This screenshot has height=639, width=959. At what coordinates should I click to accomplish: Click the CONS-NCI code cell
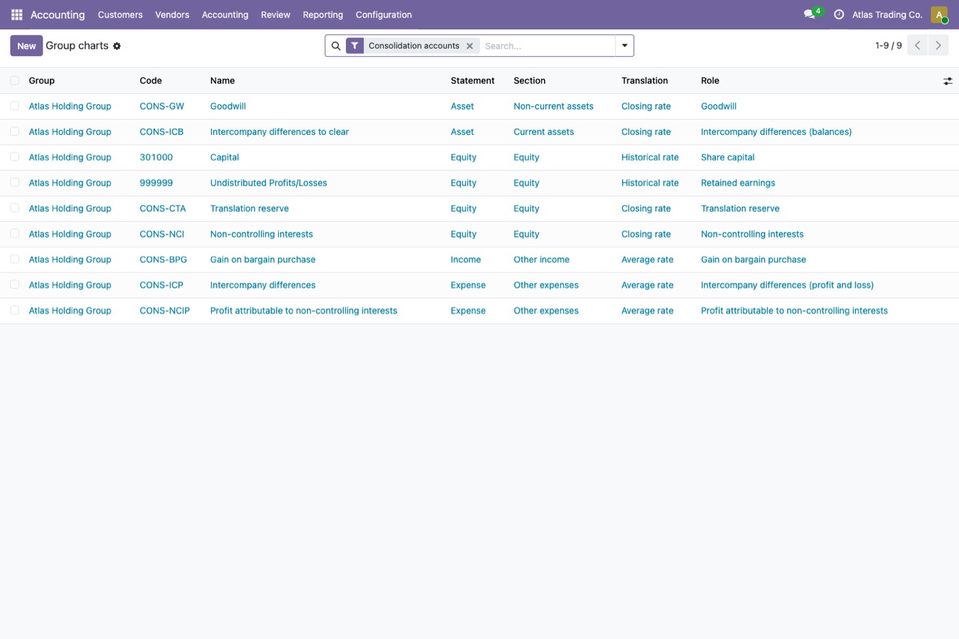coord(161,234)
